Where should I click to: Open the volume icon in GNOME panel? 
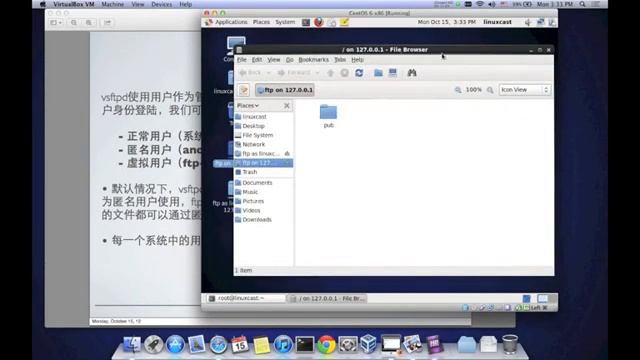tap(528, 22)
